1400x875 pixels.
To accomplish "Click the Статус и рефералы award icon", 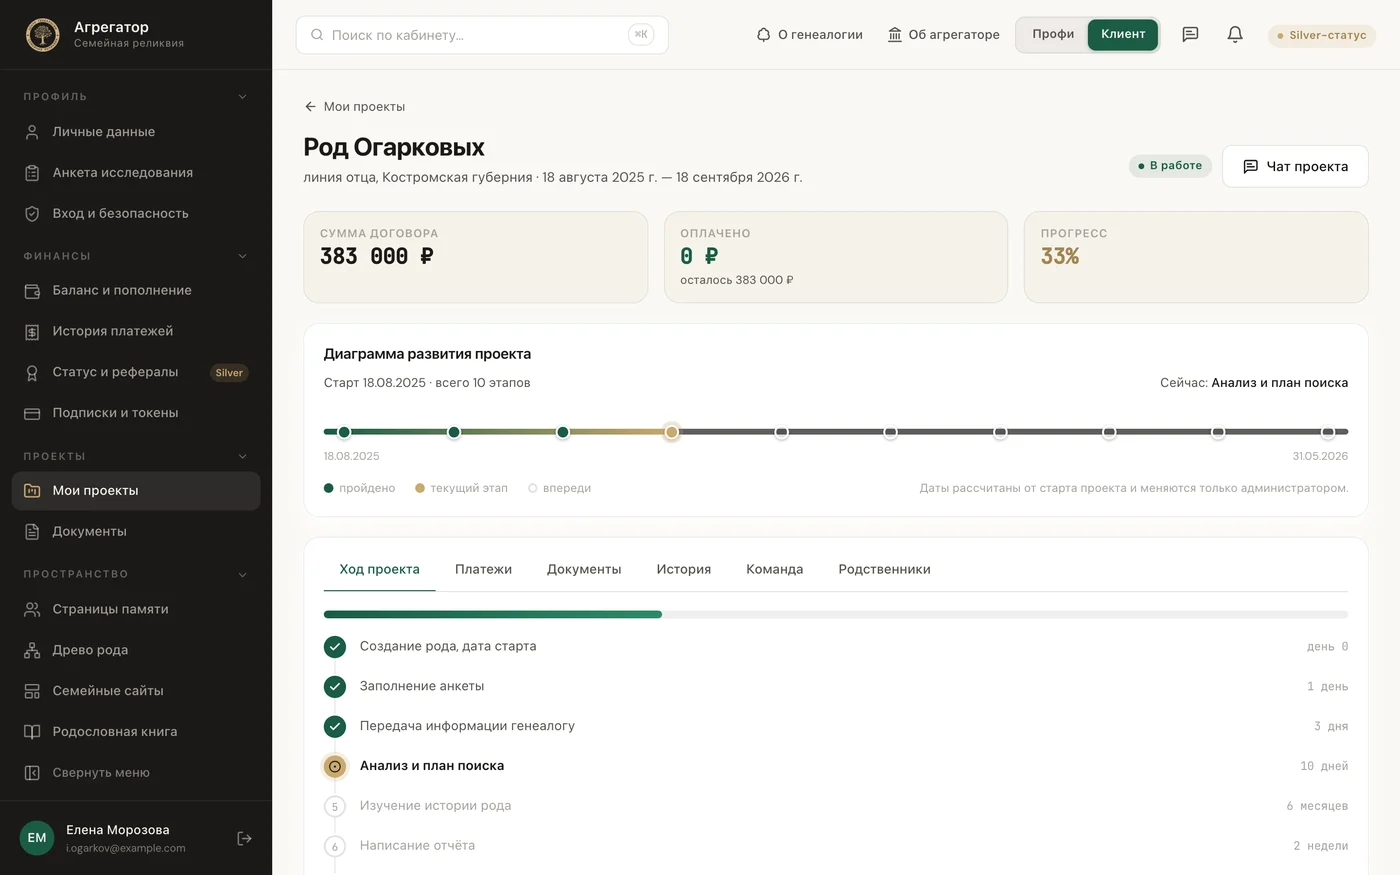I will point(32,372).
